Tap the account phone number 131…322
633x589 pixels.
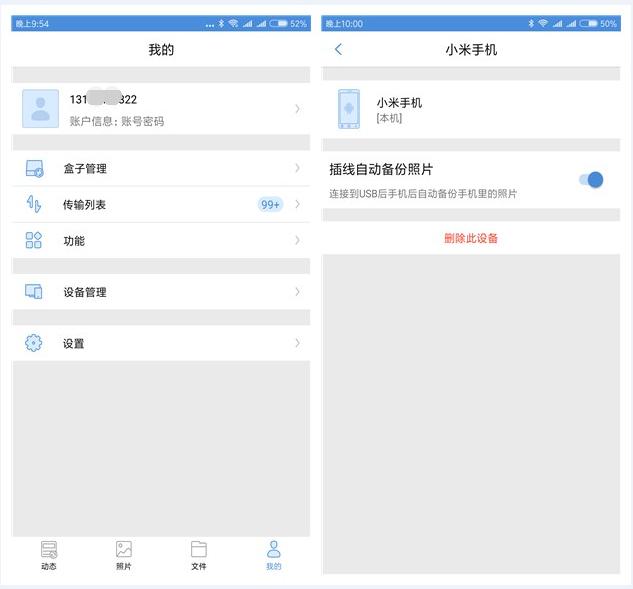(103, 99)
